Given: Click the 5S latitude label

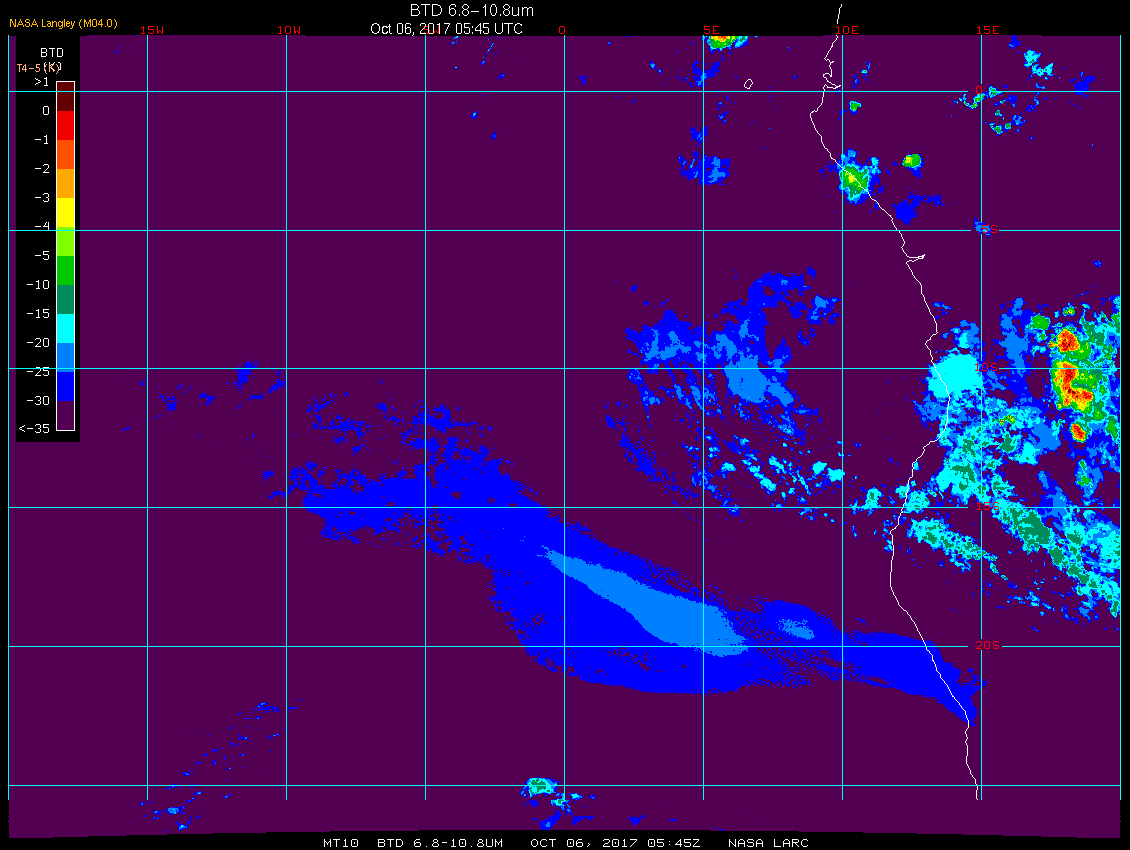Looking at the screenshot, I should pos(989,229).
